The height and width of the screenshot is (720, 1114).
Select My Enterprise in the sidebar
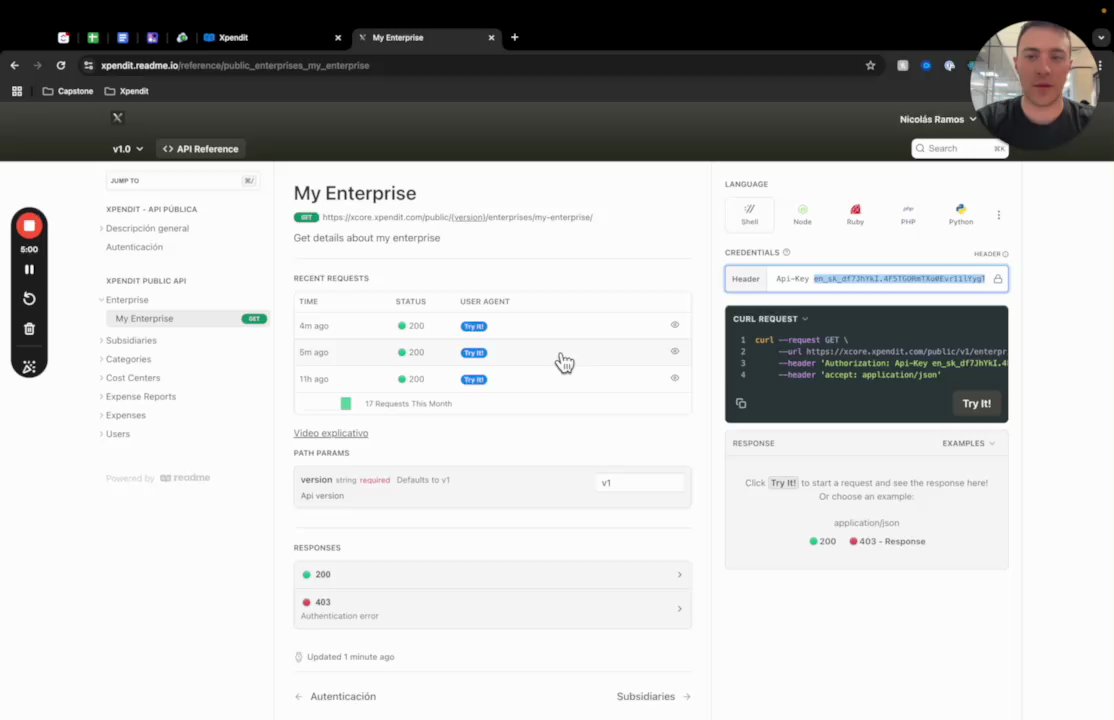pos(187,318)
